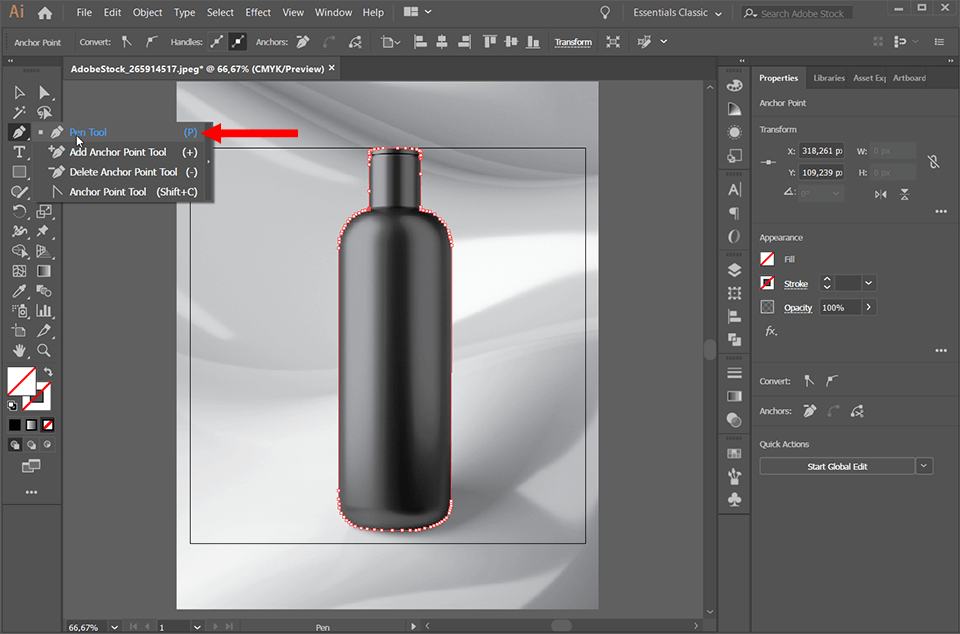The width and height of the screenshot is (960, 634).
Task: Open Transform options from the control bar
Action: point(573,42)
